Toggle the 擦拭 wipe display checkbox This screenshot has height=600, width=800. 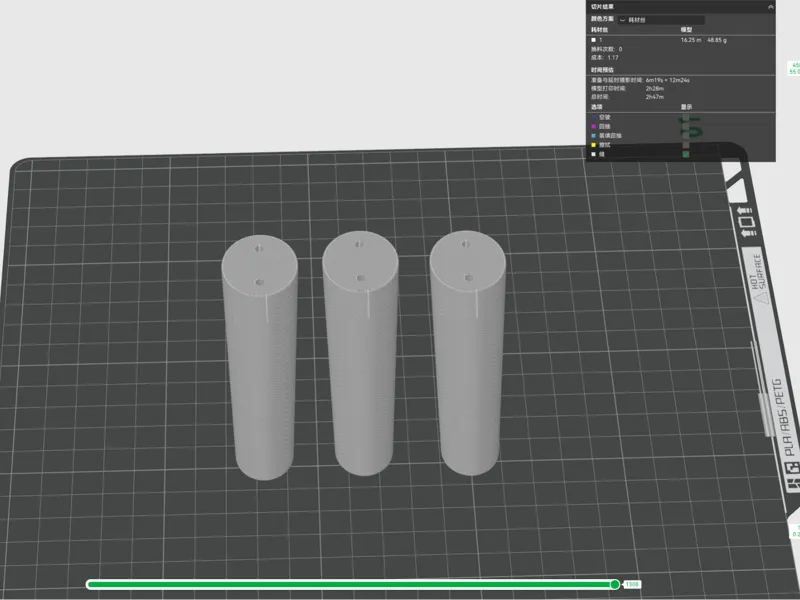pos(686,145)
